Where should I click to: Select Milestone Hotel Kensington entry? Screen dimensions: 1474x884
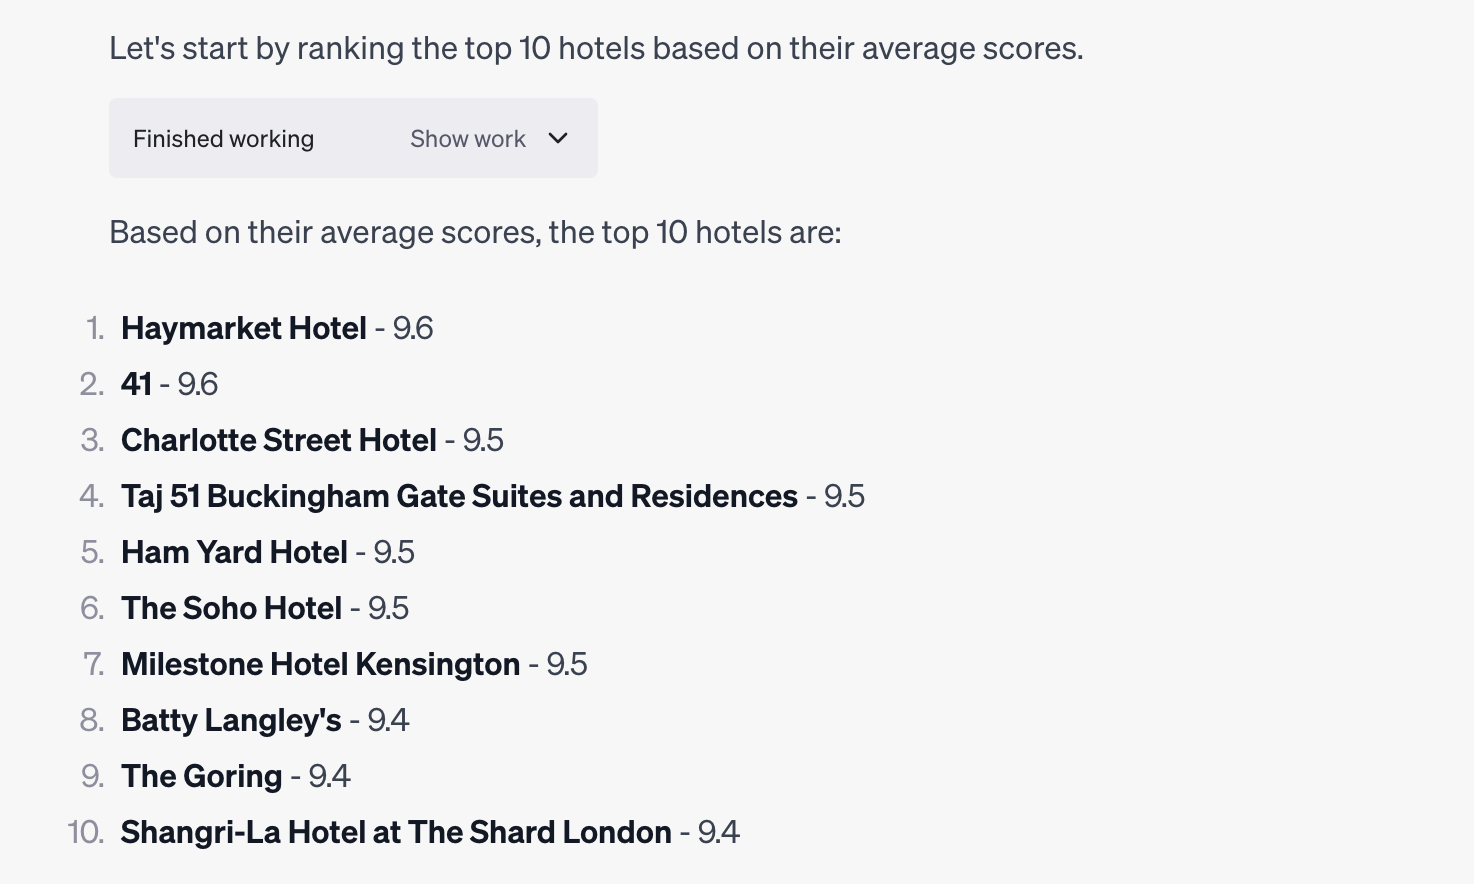[321, 664]
